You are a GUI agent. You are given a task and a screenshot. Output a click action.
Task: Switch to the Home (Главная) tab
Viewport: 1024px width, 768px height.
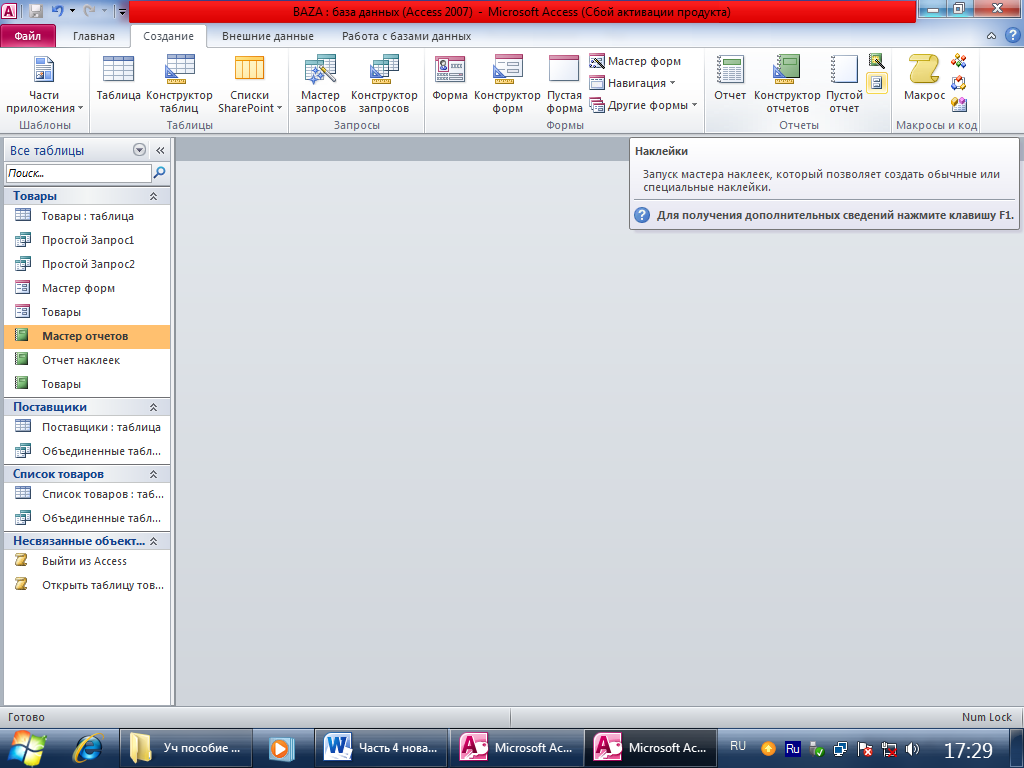93,36
